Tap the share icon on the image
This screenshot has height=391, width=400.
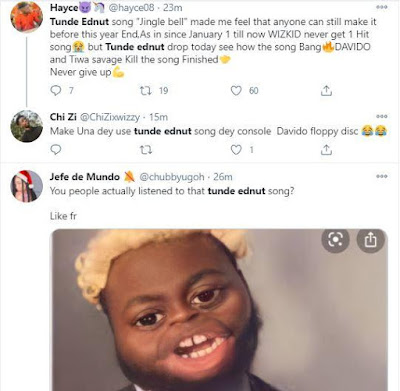pyautogui.click(x=371, y=239)
